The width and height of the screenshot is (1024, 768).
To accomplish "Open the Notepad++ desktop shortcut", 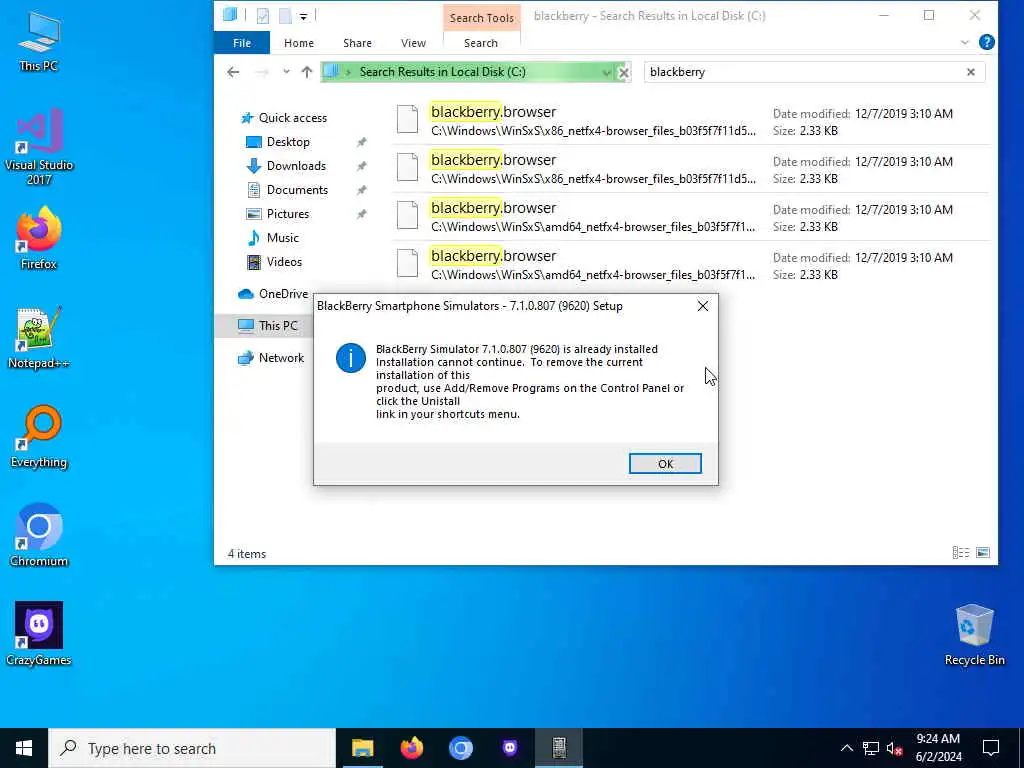I will coord(39,337).
